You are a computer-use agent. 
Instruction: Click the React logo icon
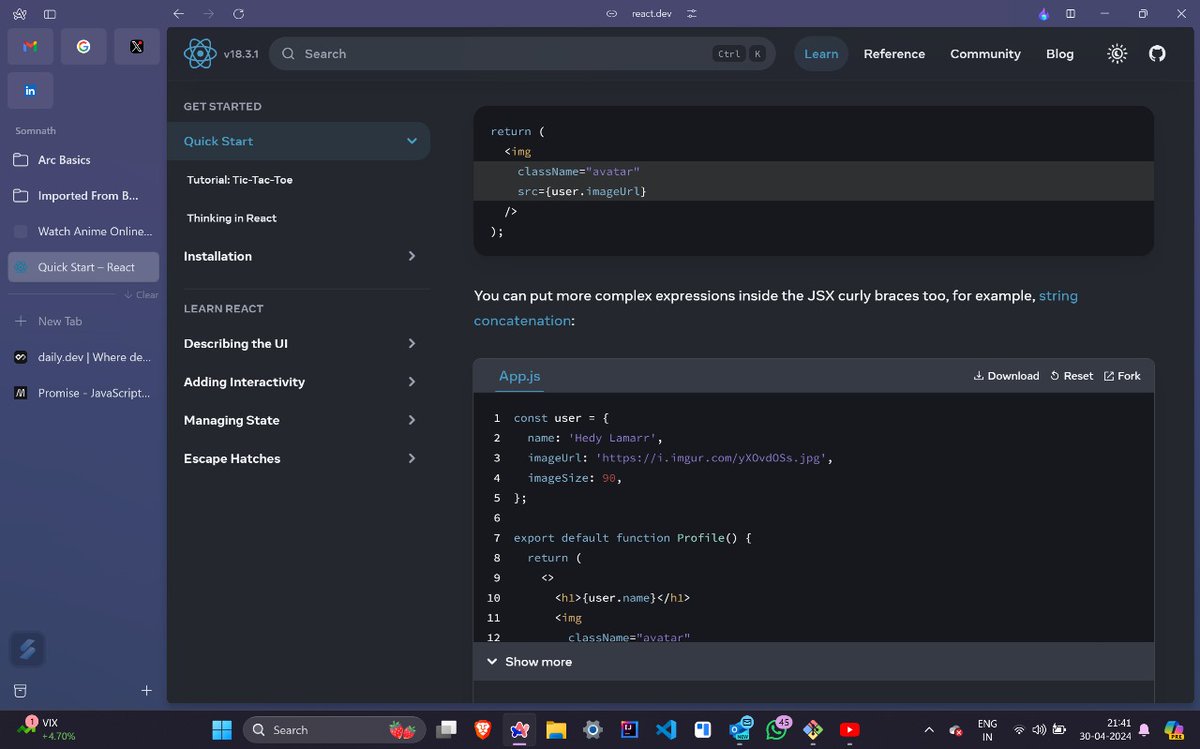click(x=200, y=54)
